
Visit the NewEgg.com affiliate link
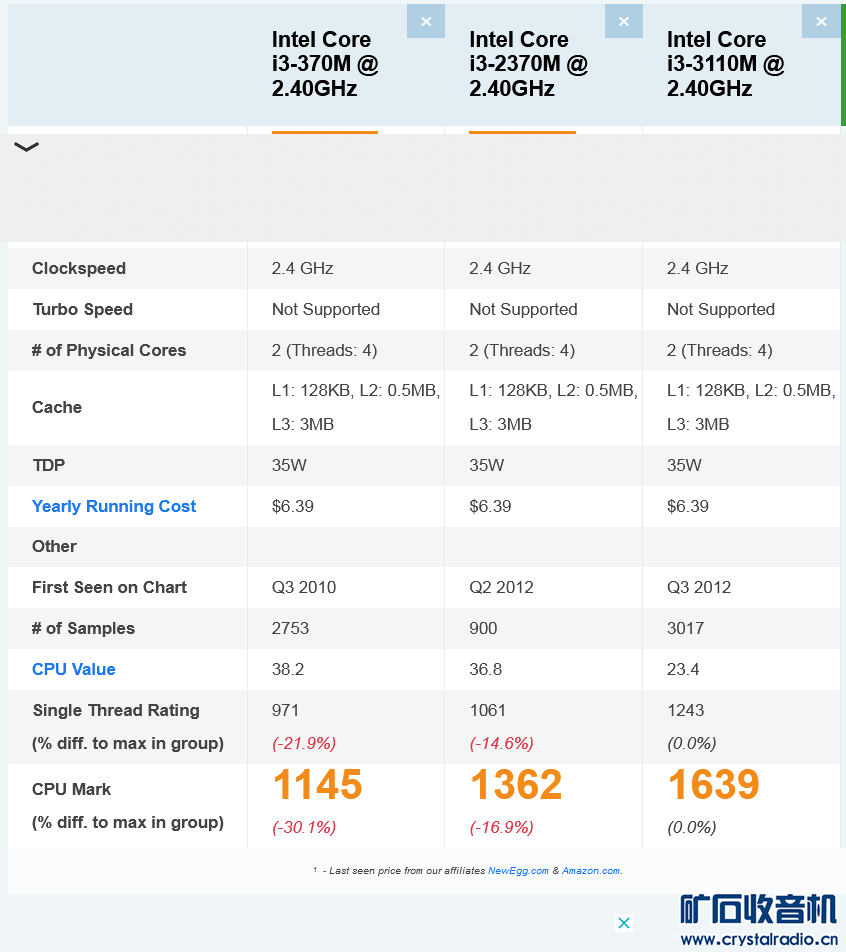click(518, 871)
